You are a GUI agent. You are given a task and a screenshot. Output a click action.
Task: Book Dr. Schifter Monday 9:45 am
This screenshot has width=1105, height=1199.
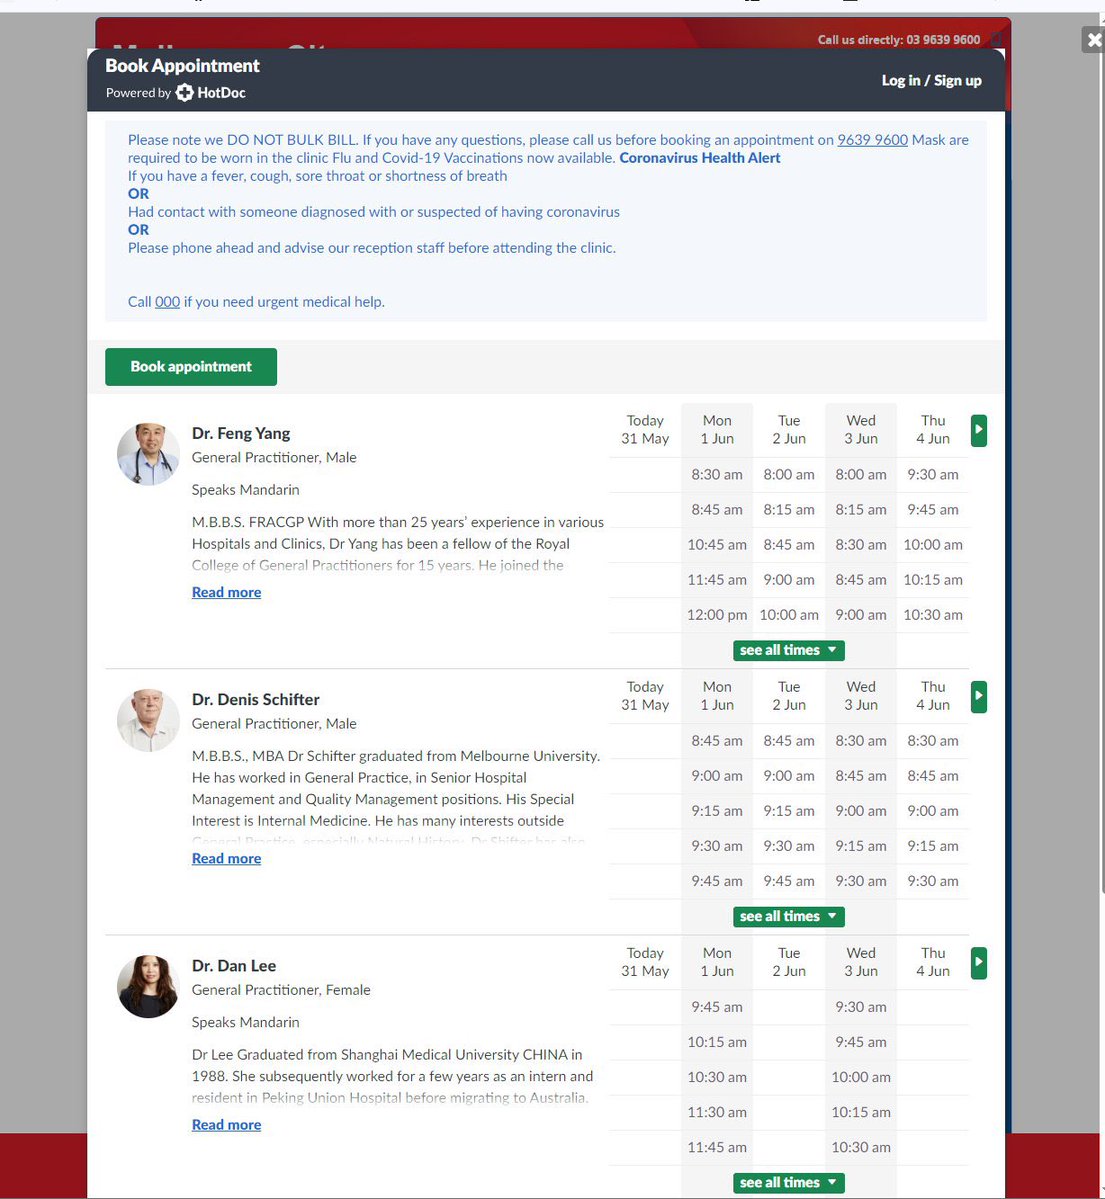[717, 882]
